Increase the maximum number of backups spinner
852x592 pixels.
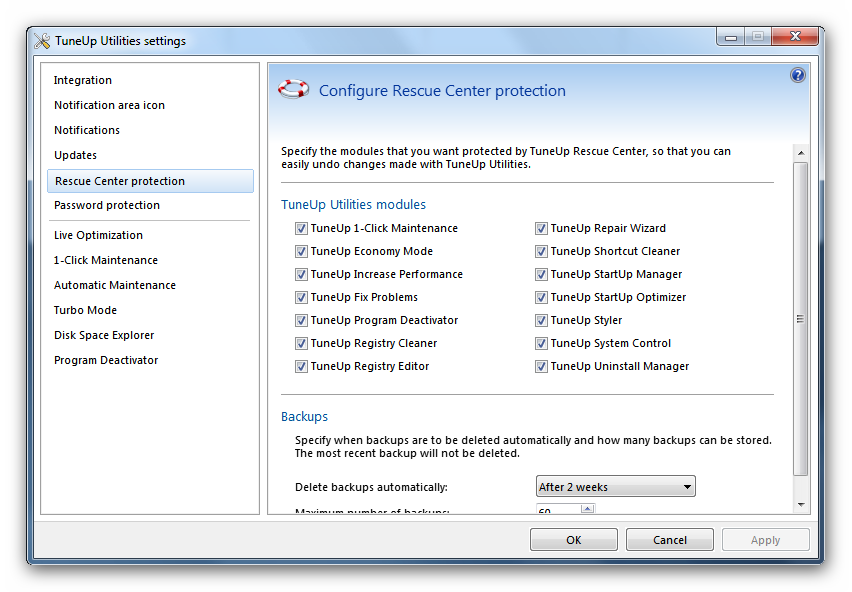587,508
